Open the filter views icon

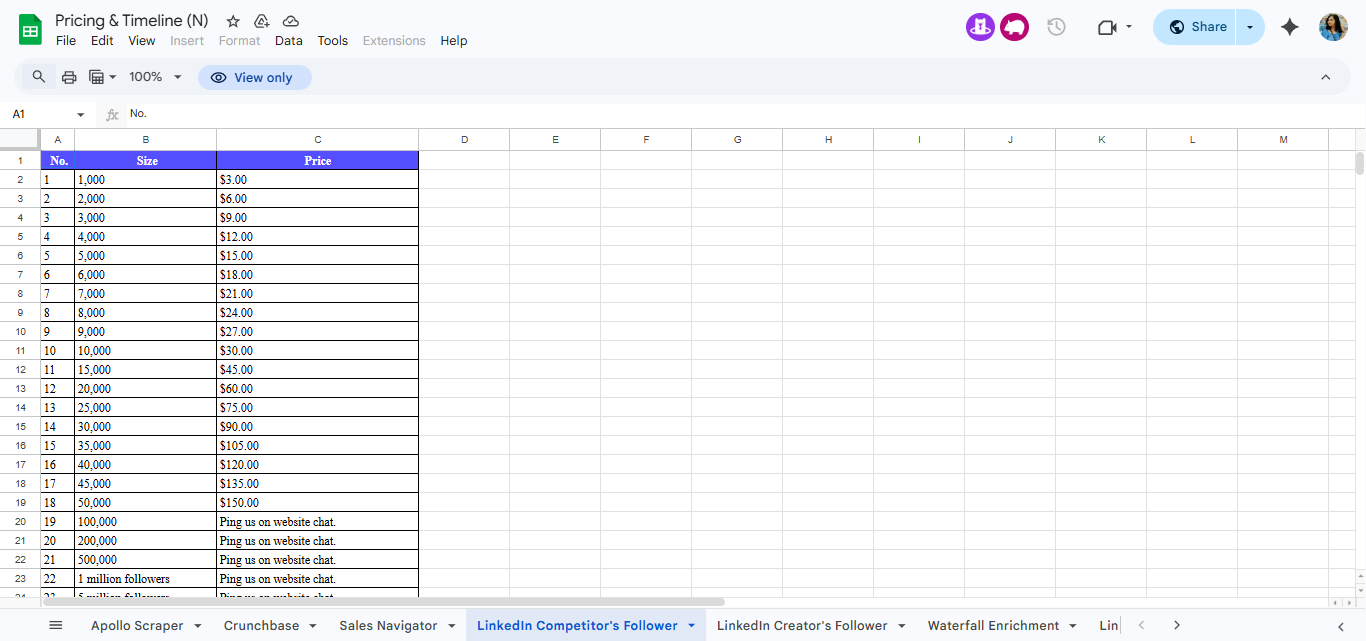[102, 77]
